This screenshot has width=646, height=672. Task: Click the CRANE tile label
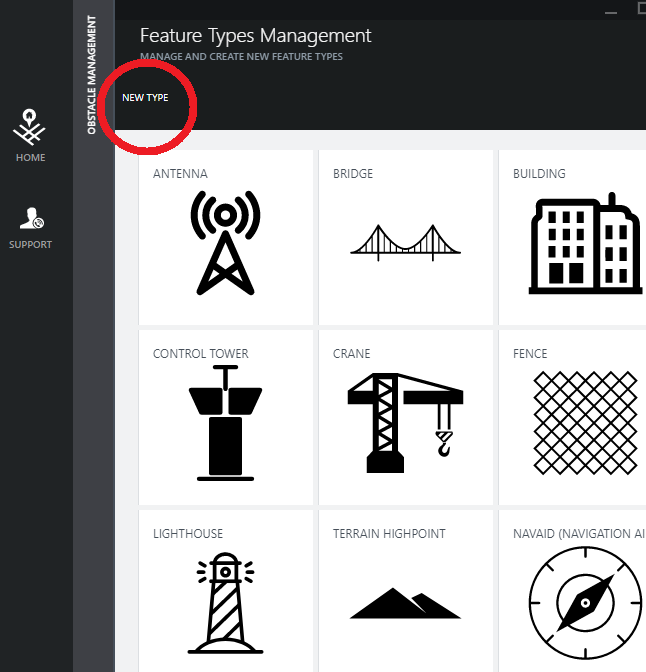tap(352, 354)
